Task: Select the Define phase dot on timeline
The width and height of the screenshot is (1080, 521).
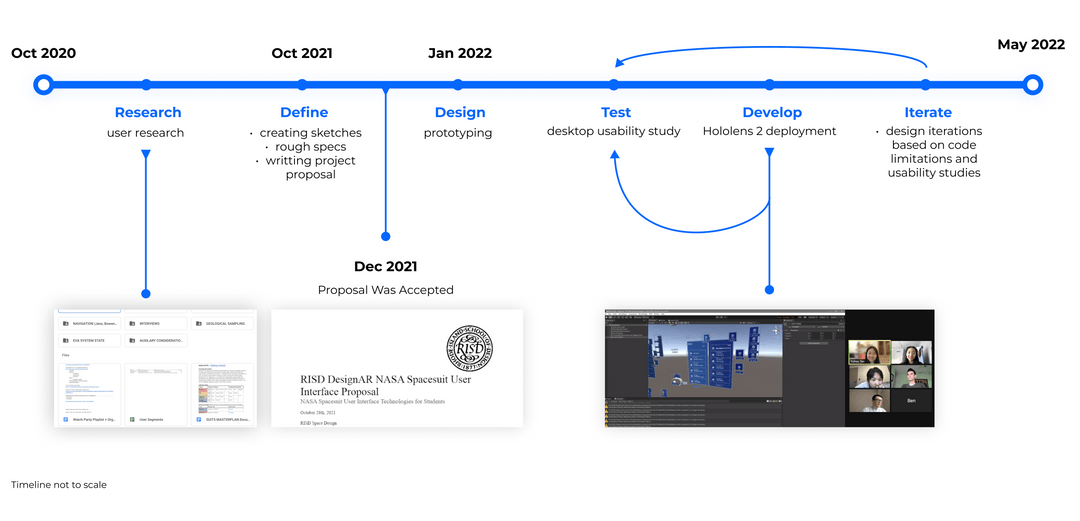Action: pos(302,85)
